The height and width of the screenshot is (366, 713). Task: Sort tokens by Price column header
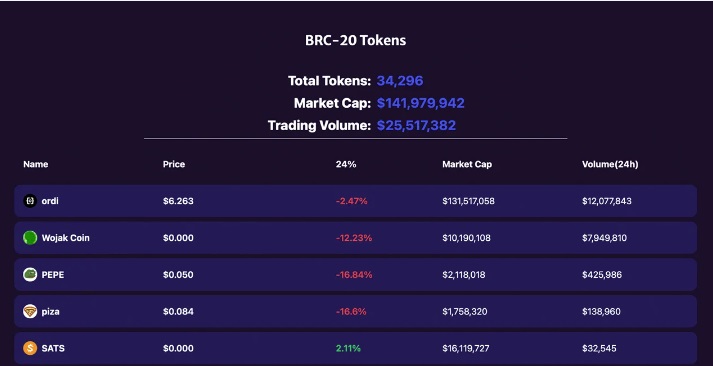[x=174, y=164]
